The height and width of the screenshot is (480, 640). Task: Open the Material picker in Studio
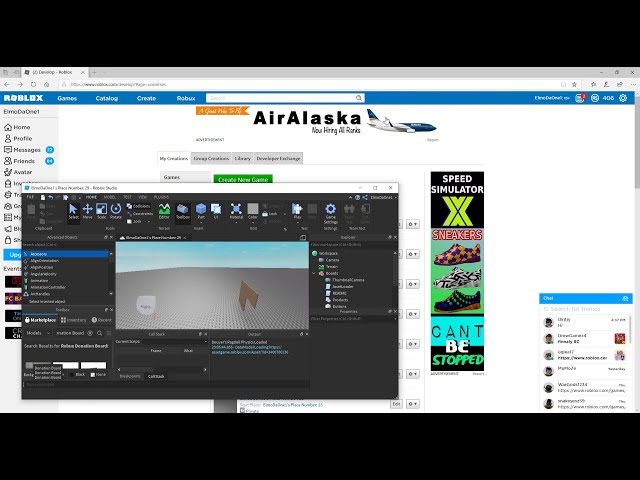[x=236, y=209]
